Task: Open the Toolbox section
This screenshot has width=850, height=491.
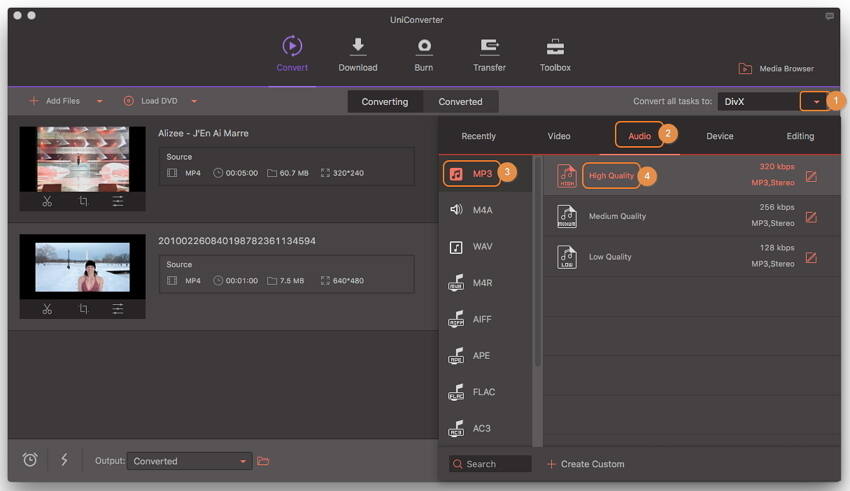Action: (x=555, y=54)
